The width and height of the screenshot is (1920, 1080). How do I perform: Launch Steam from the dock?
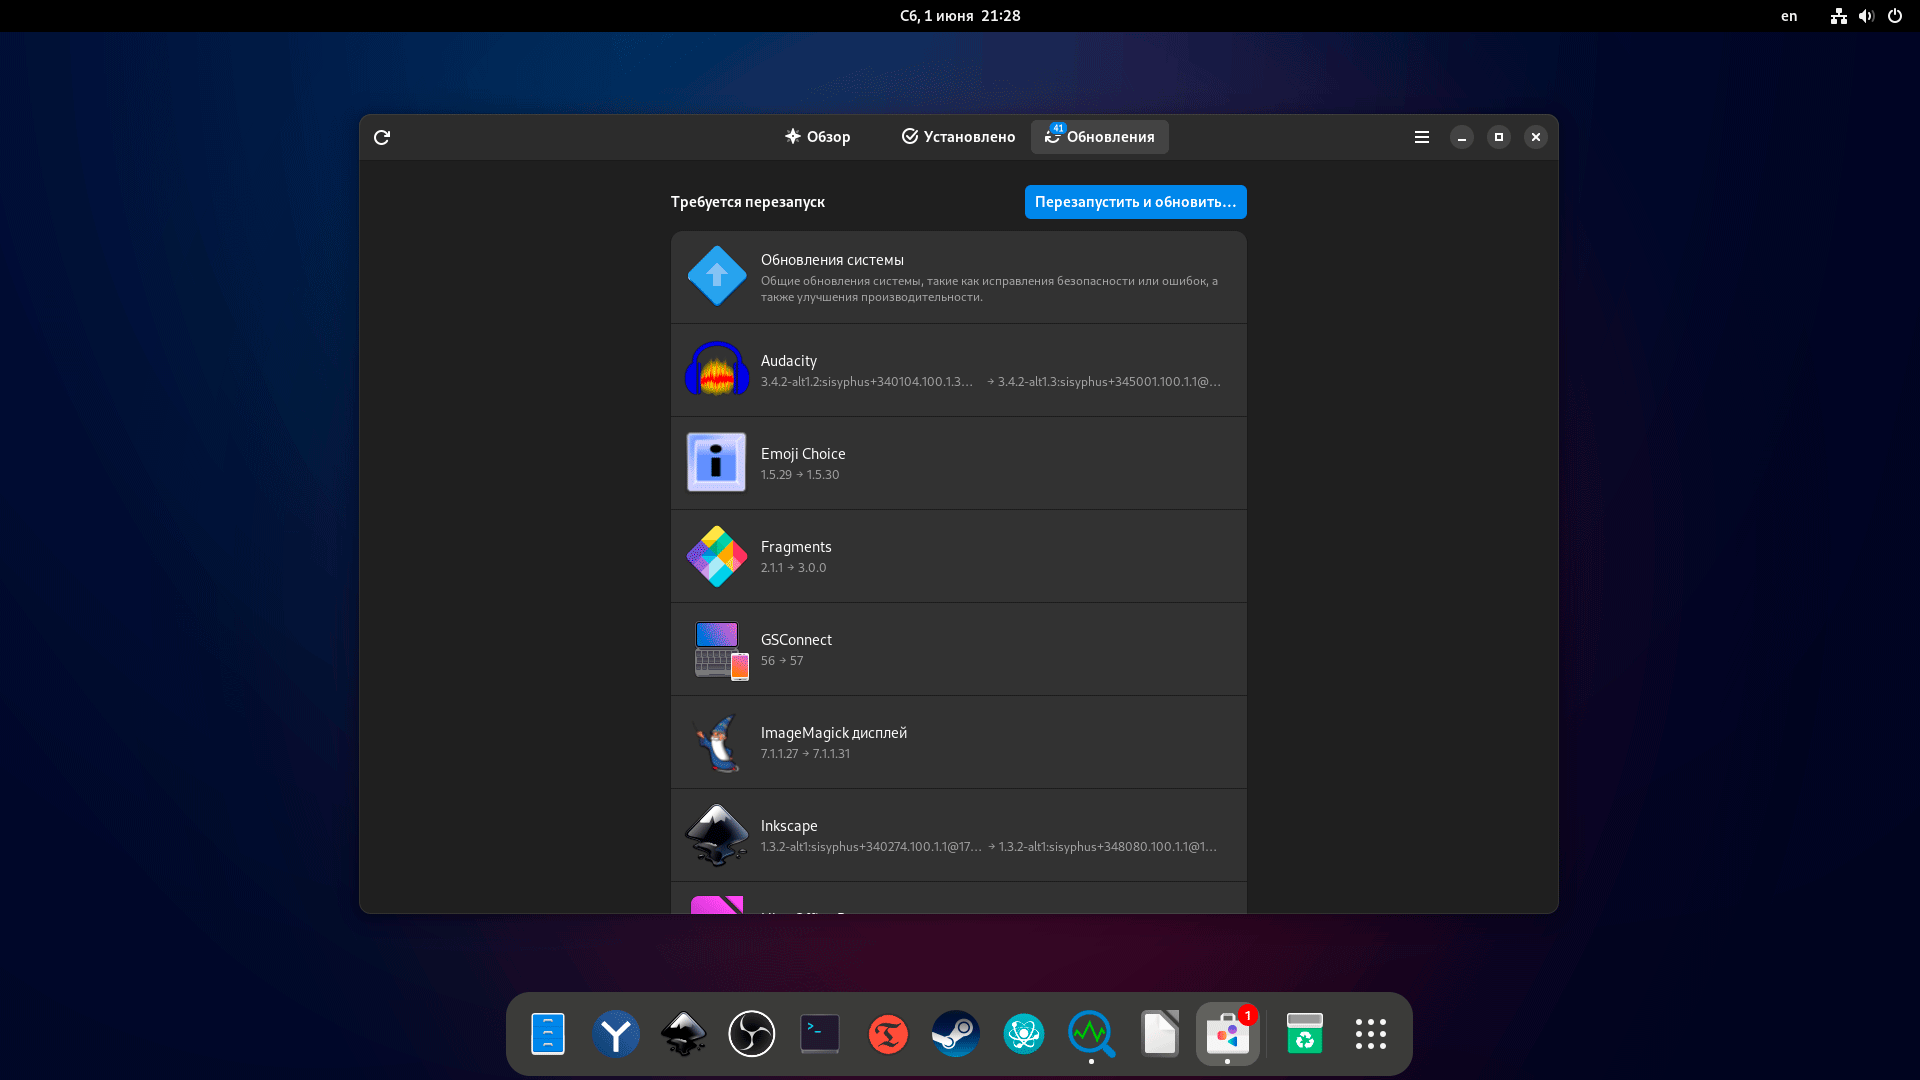955,1034
